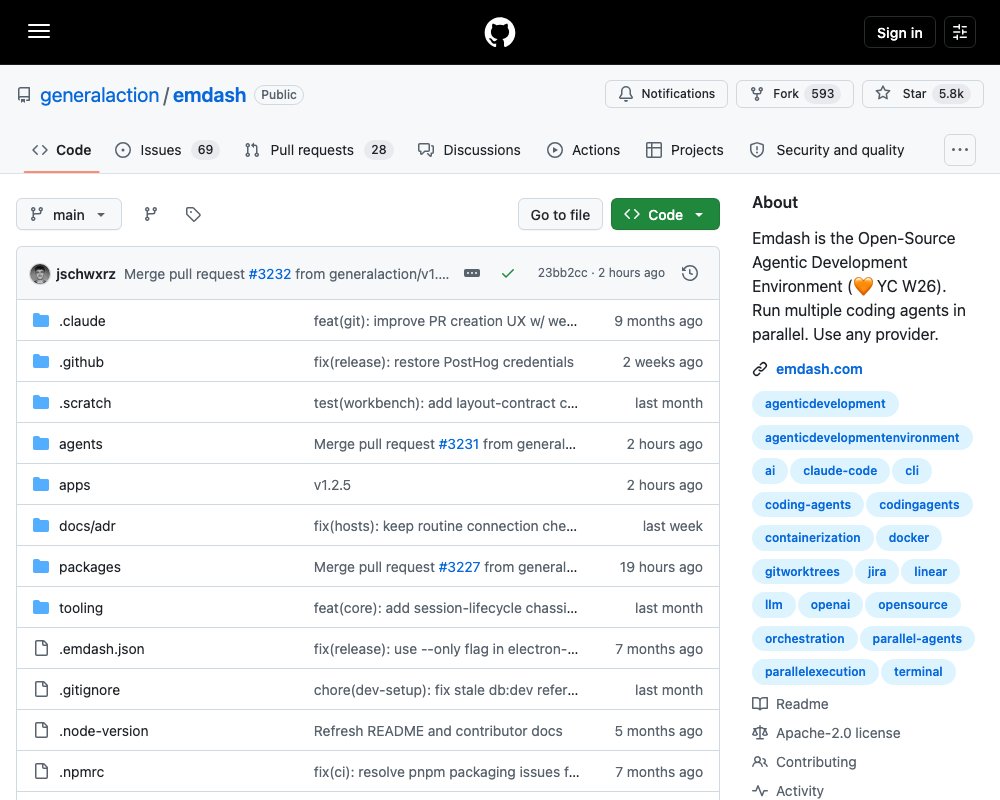The width and height of the screenshot is (1000, 800).
Task: Open the commit history clock icon
Action: coord(690,273)
